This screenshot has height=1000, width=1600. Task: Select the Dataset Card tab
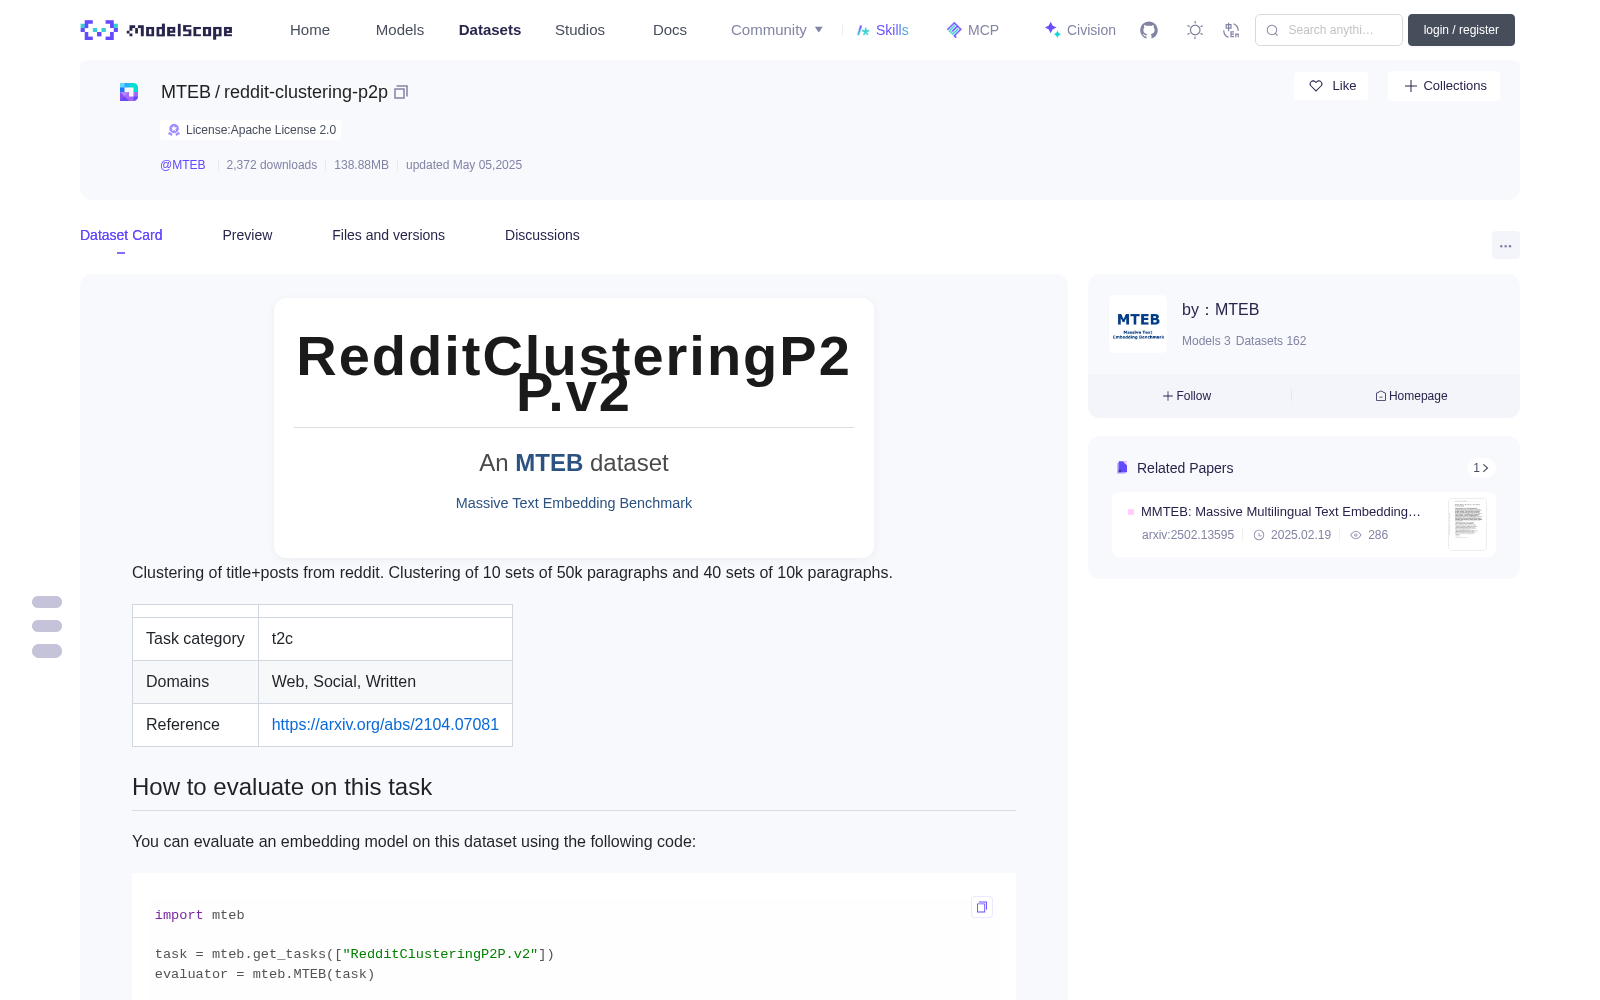[x=121, y=235]
